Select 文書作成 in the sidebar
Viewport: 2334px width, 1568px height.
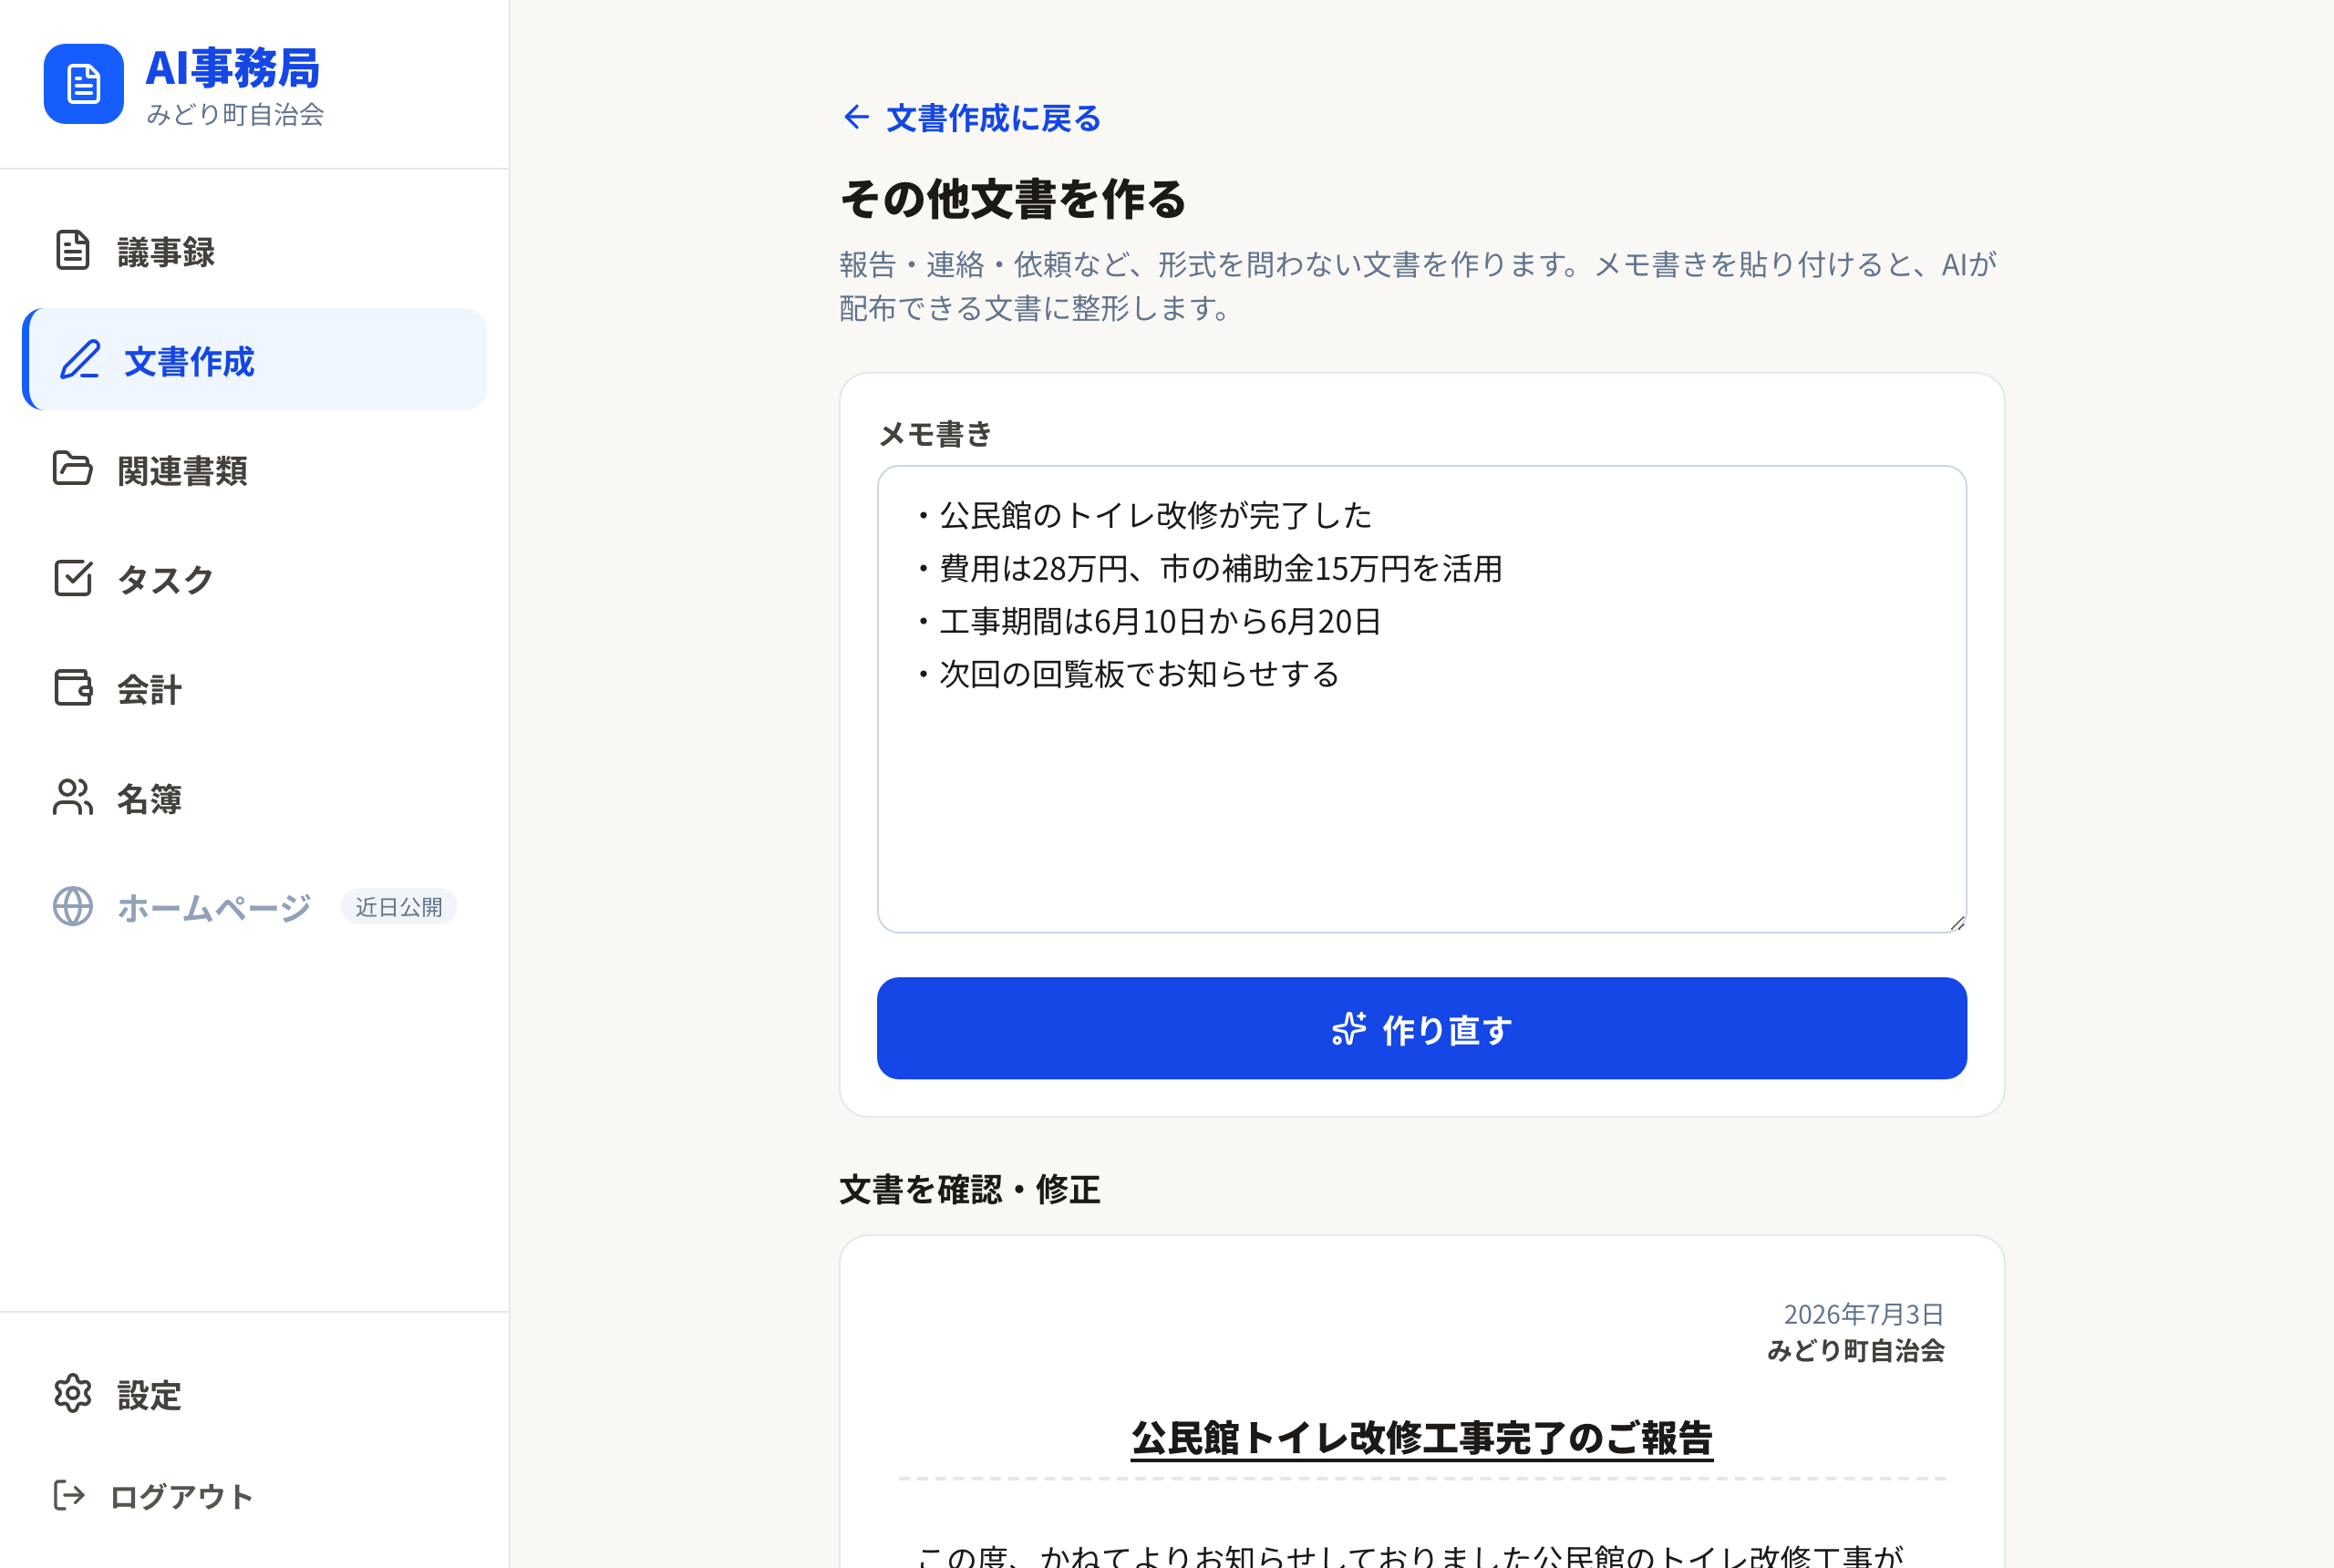tap(254, 360)
